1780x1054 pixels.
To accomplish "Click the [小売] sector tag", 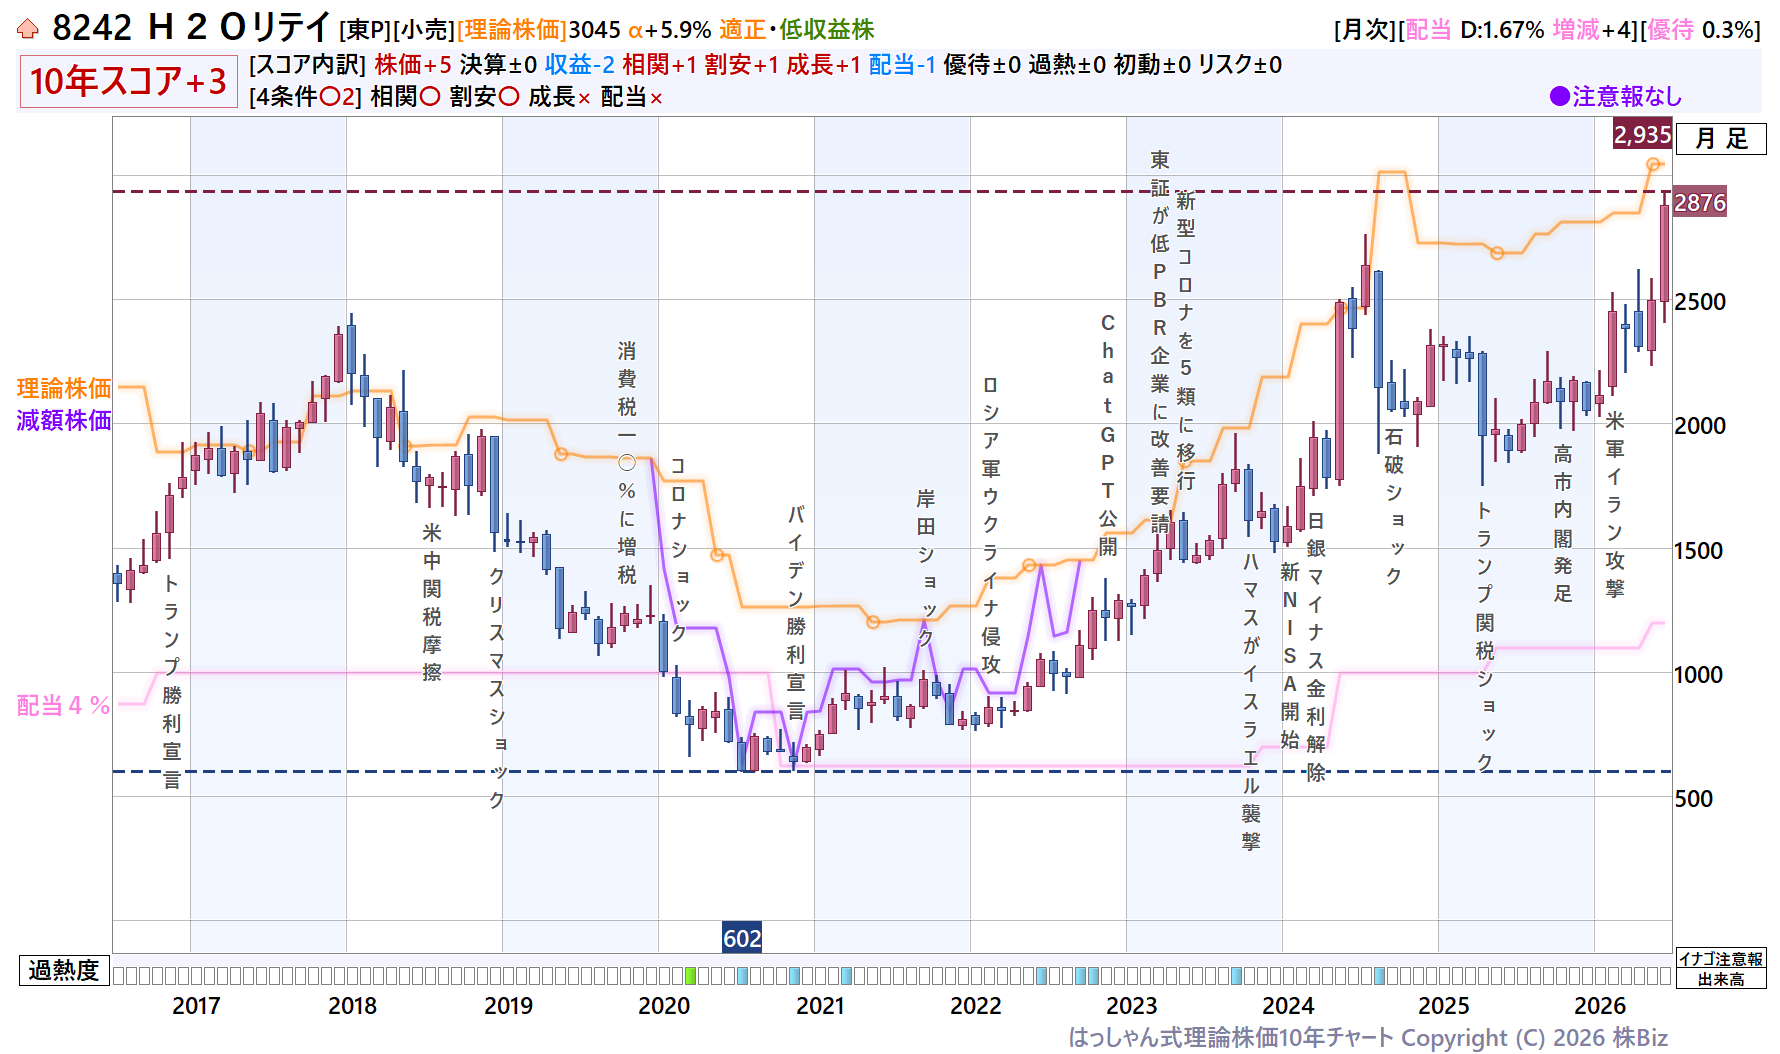I will tap(425, 30).
